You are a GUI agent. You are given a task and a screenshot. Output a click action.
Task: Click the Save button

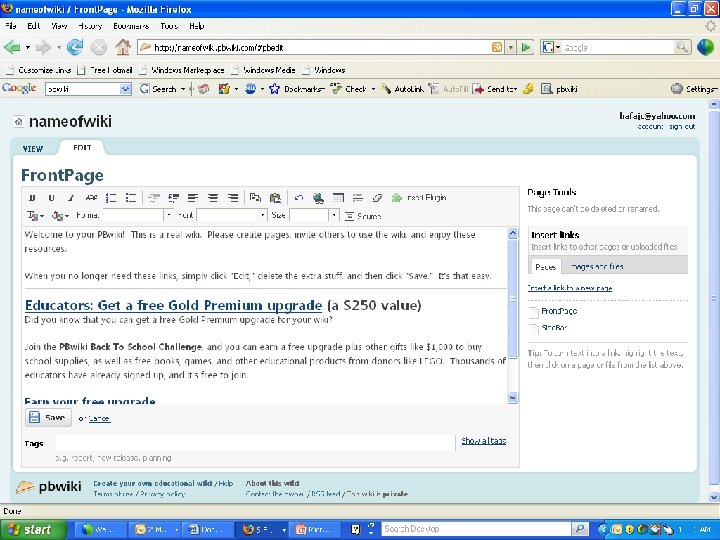click(x=48, y=417)
